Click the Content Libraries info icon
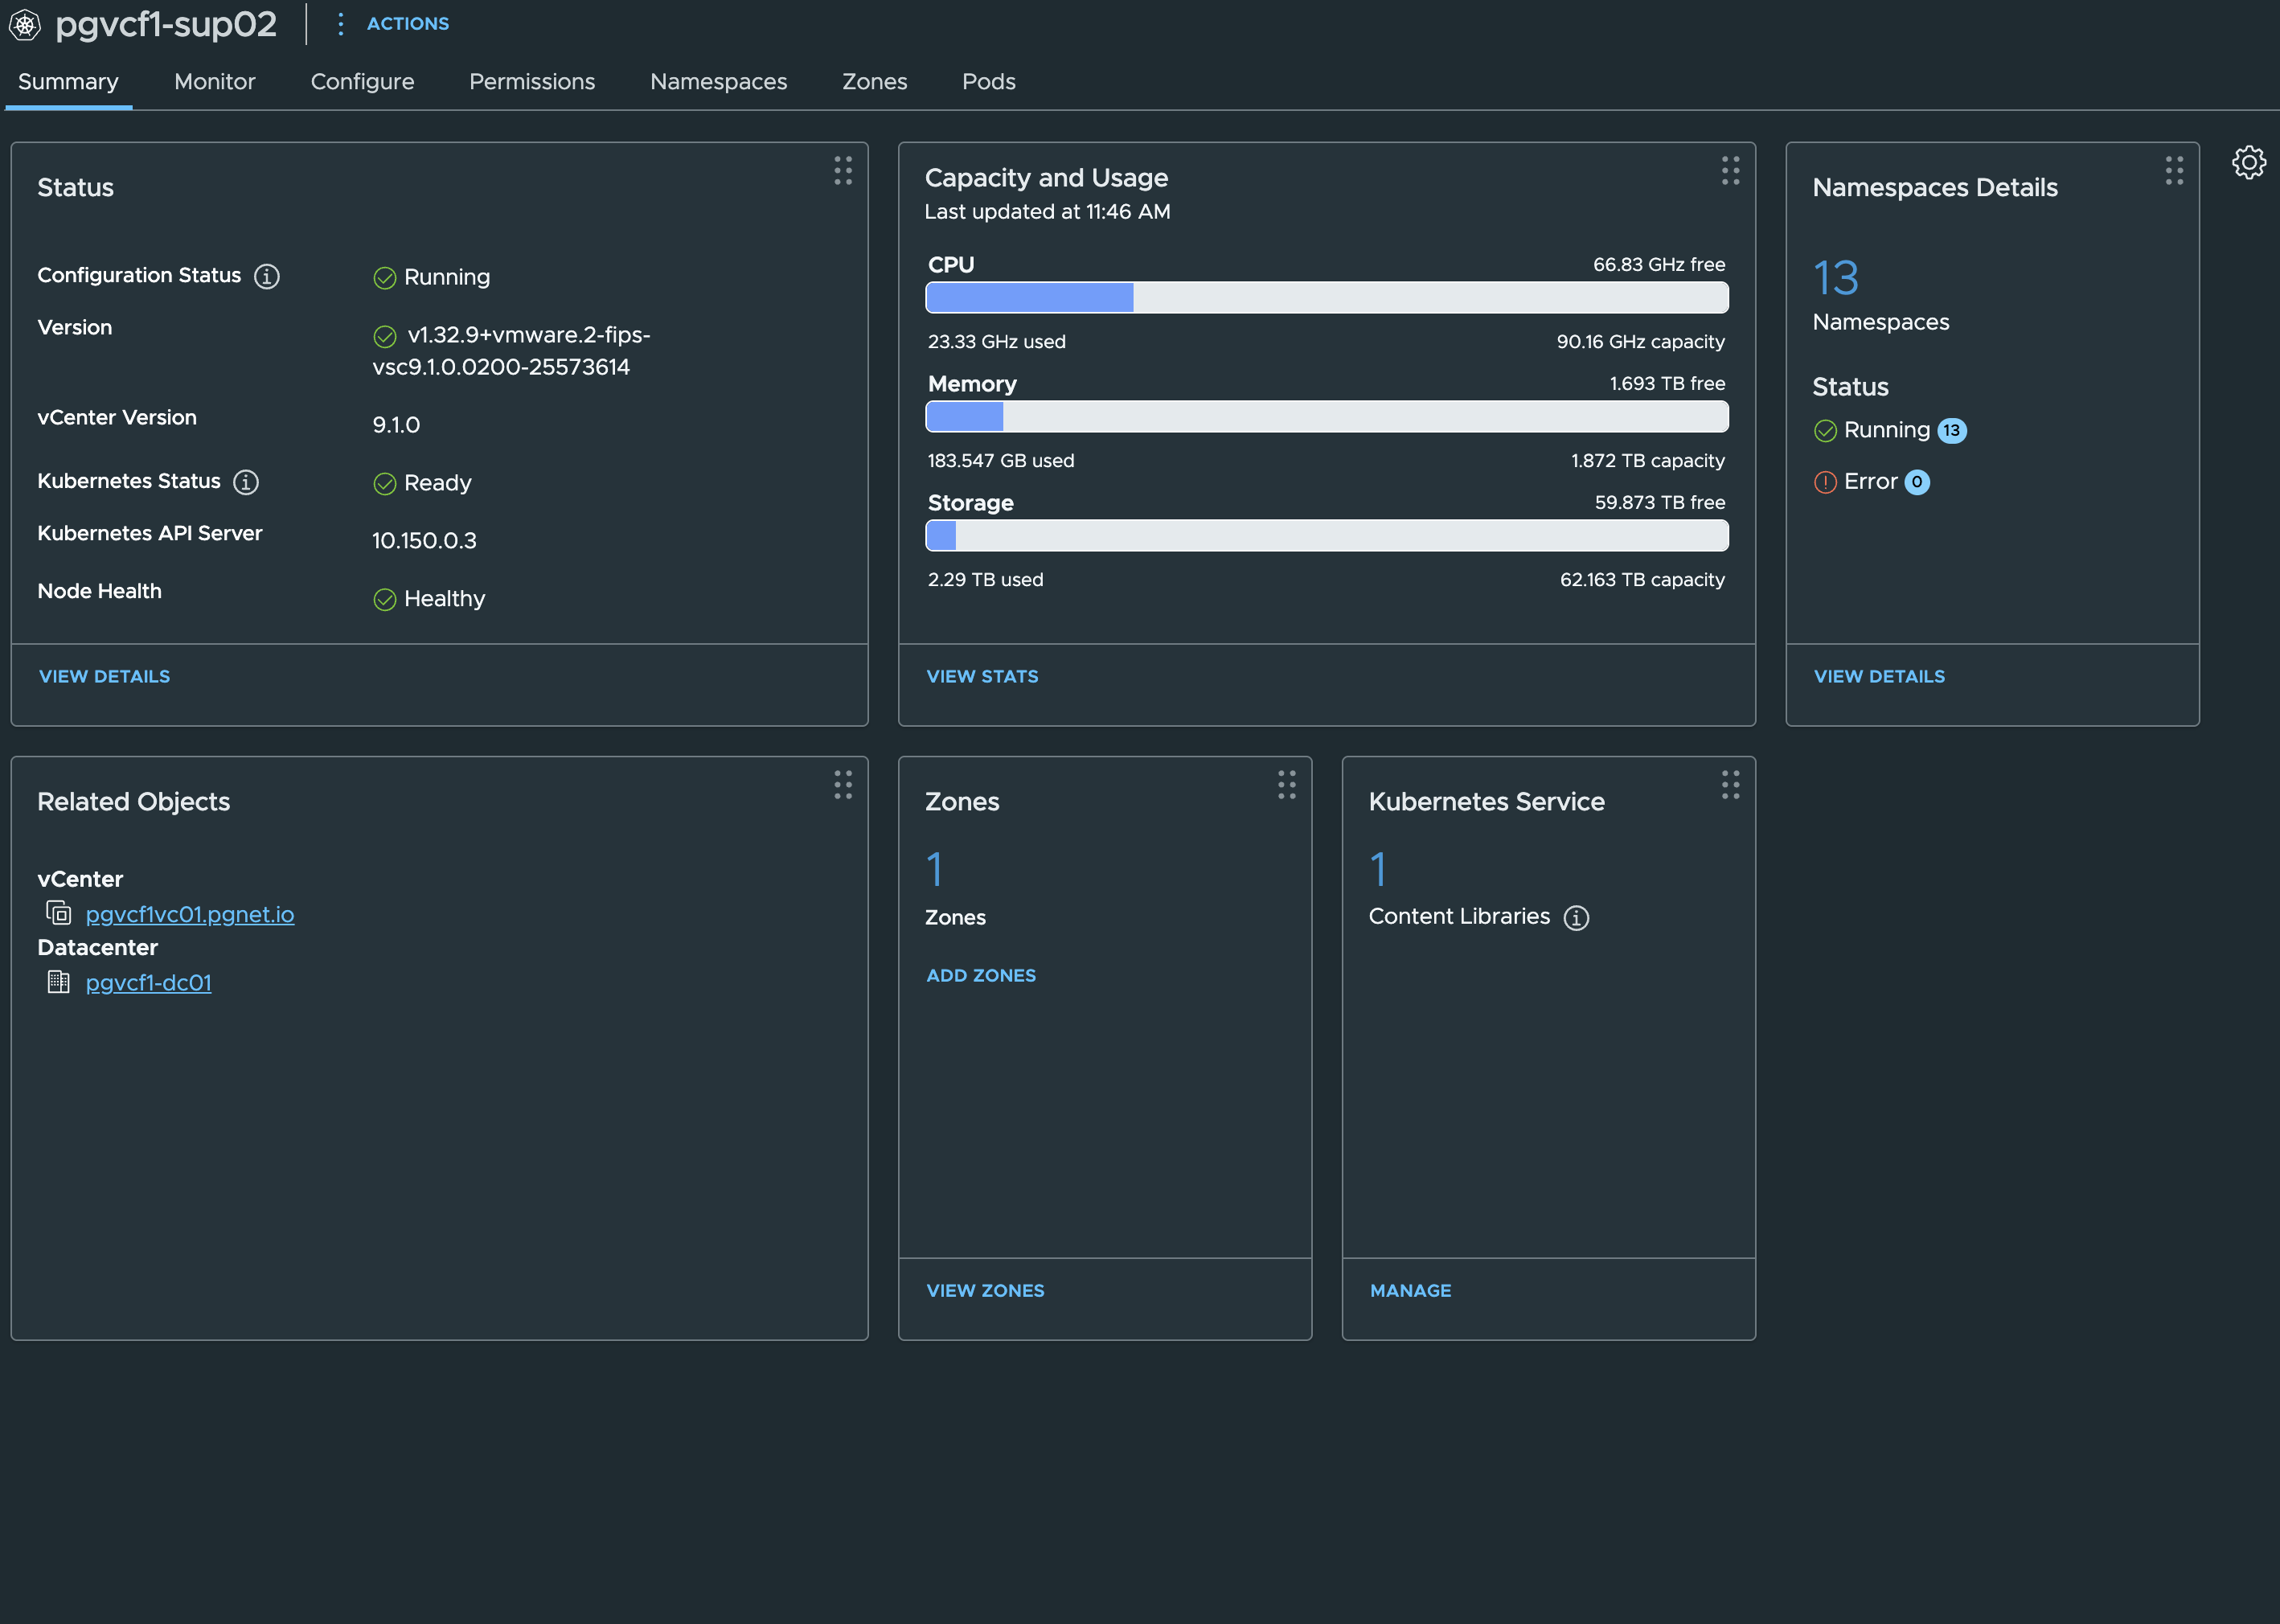 pyautogui.click(x=1576, y=917)
